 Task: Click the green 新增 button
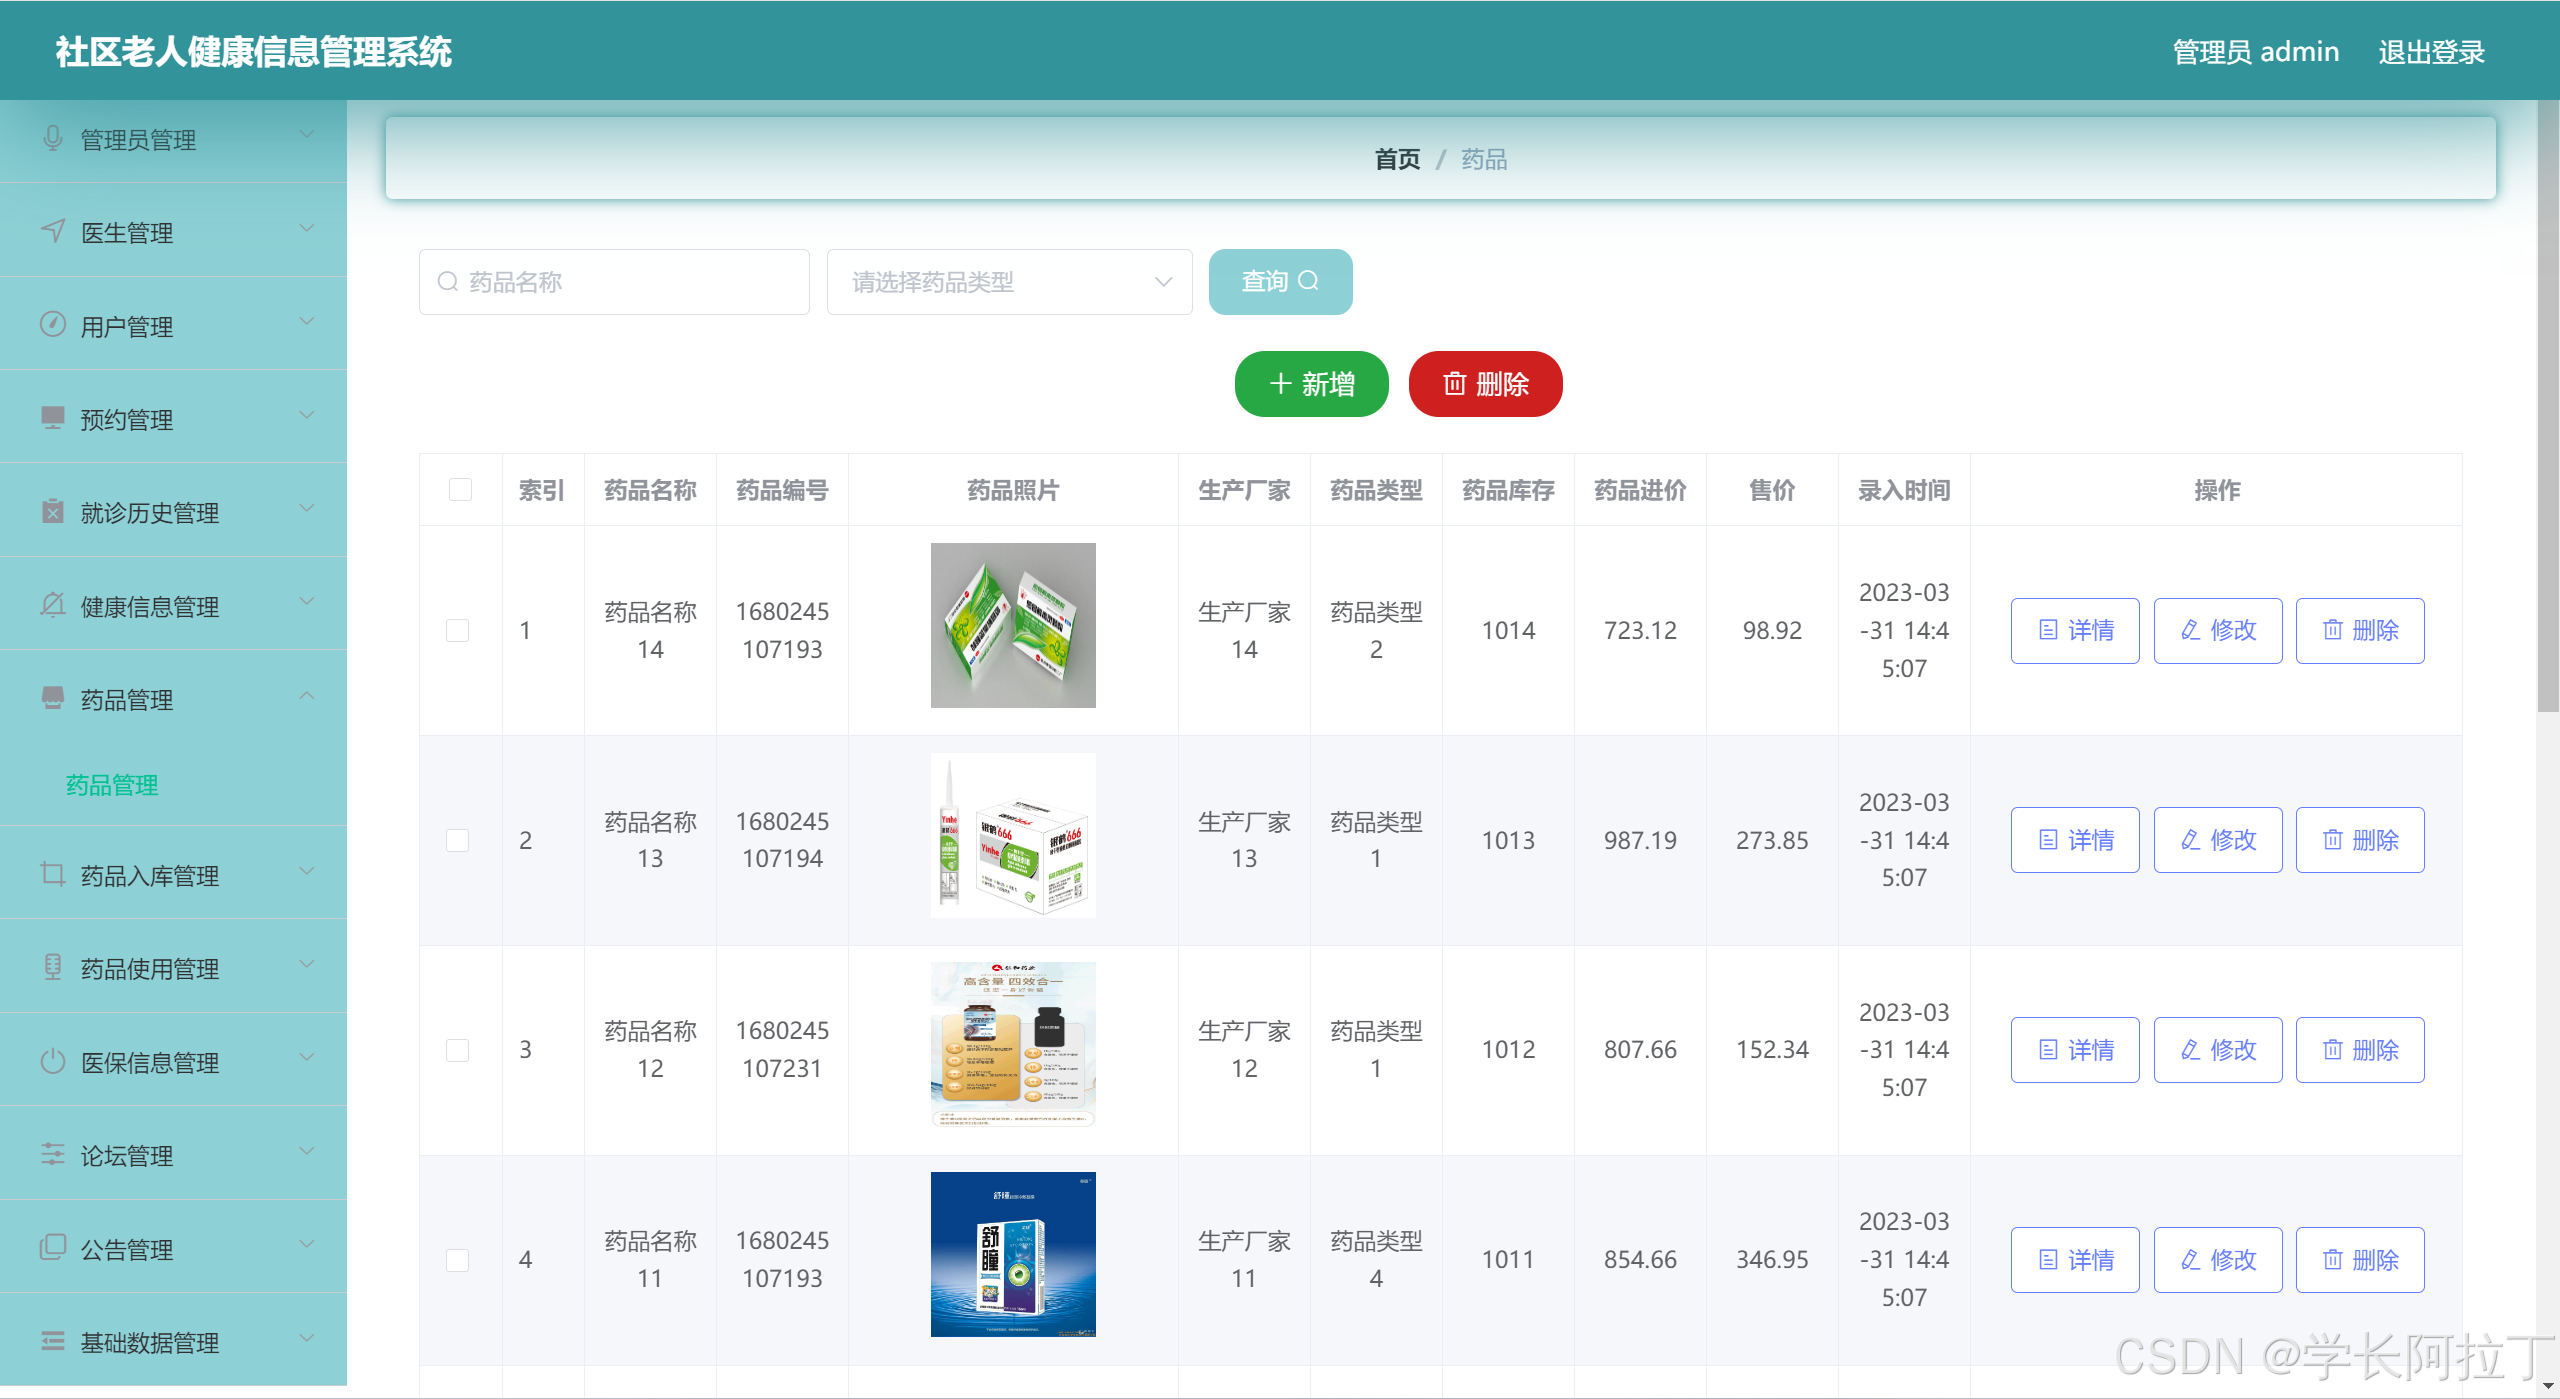click(x=1311, y=384)
